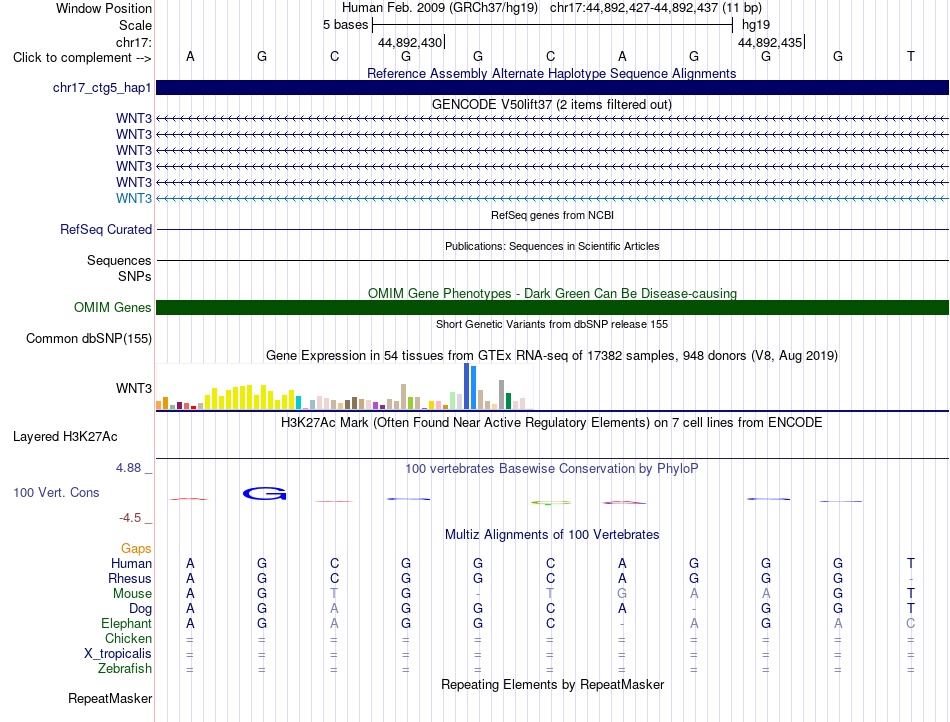Screen dimensions: 950x722
Task: Click the T base in the complement sequence row
Action: 911,56
